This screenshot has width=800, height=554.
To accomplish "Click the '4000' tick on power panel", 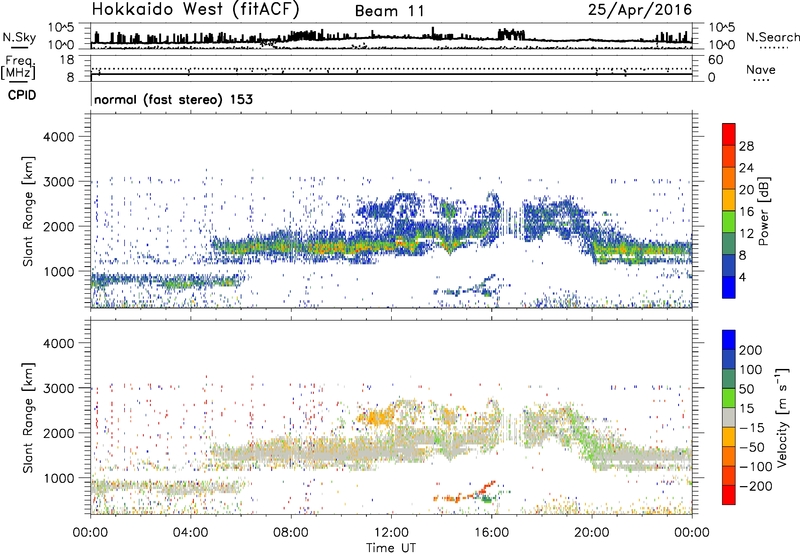I will tap(58, 137).
